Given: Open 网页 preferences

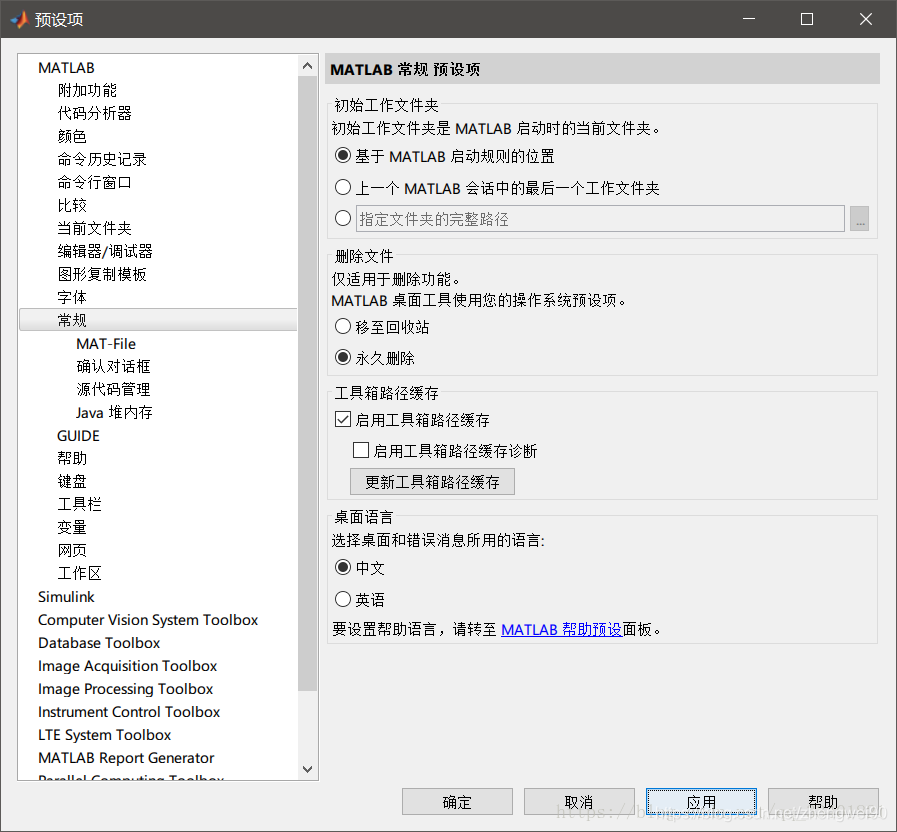Looking at the screenshot, I should (72, 550).
